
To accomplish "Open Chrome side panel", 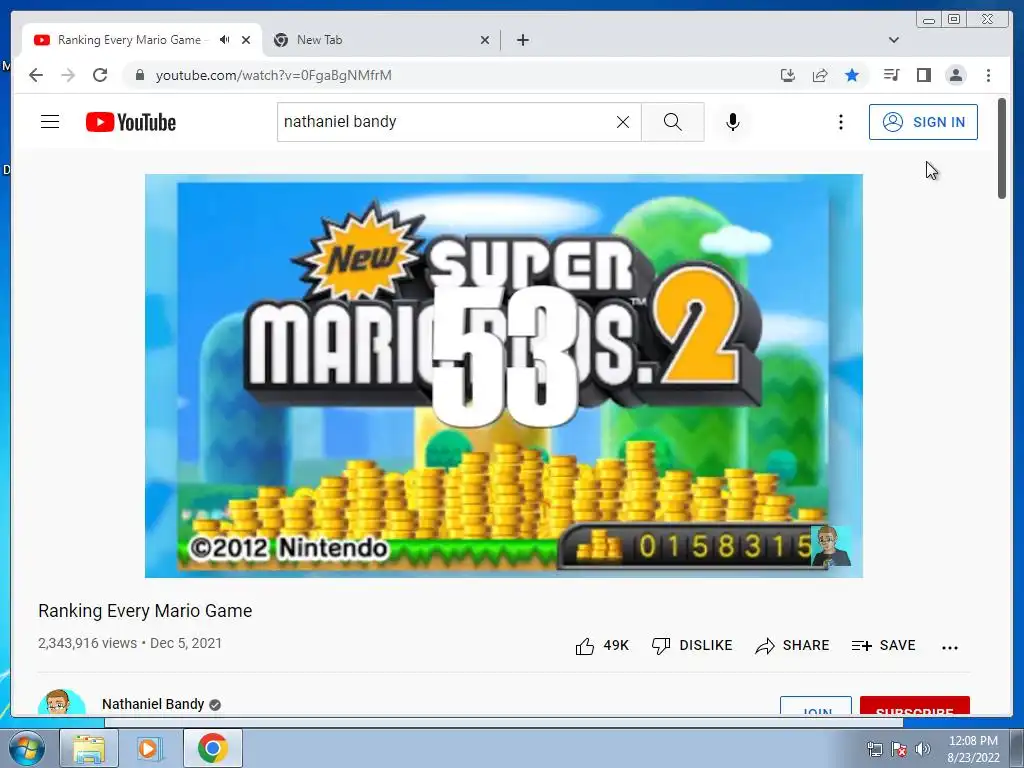I will pos(923,75).
